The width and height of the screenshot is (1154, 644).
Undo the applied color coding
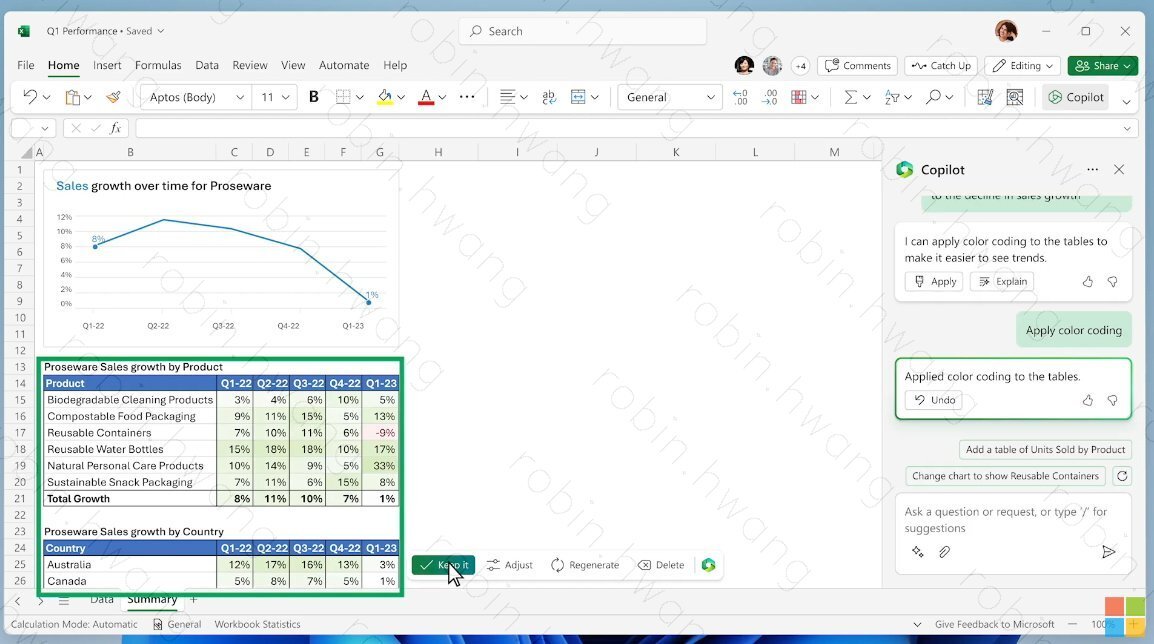coord(934,400)
